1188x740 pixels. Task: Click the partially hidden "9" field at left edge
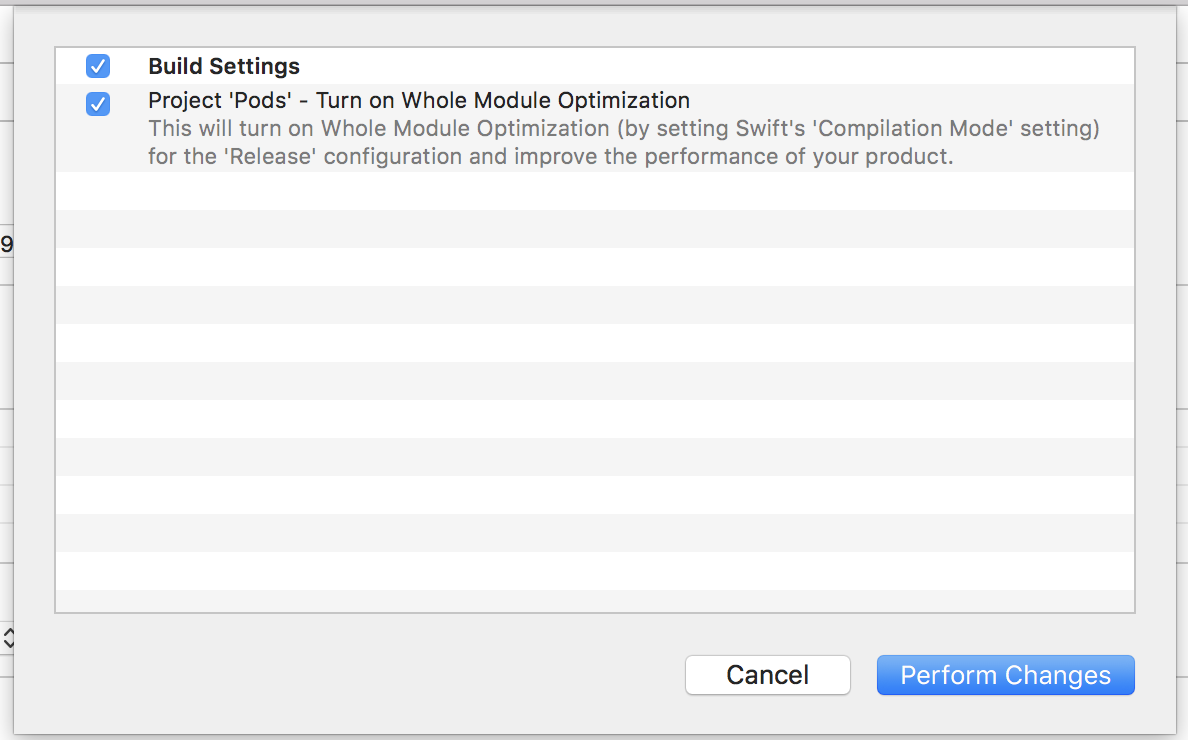[6, 244]
